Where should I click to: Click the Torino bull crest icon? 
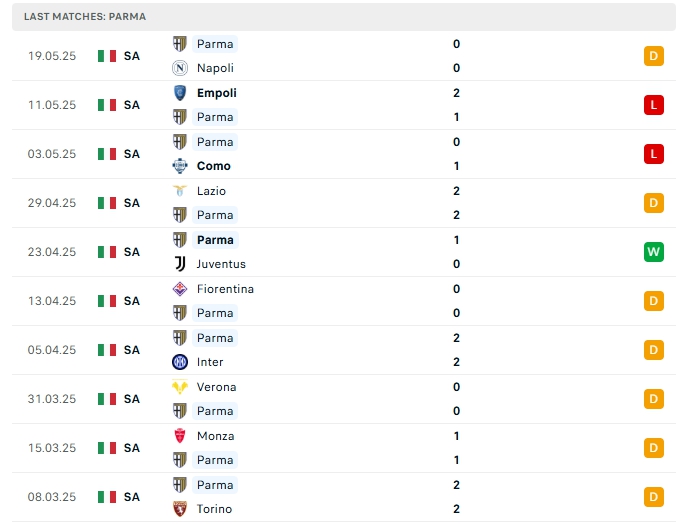pos(180,509)
